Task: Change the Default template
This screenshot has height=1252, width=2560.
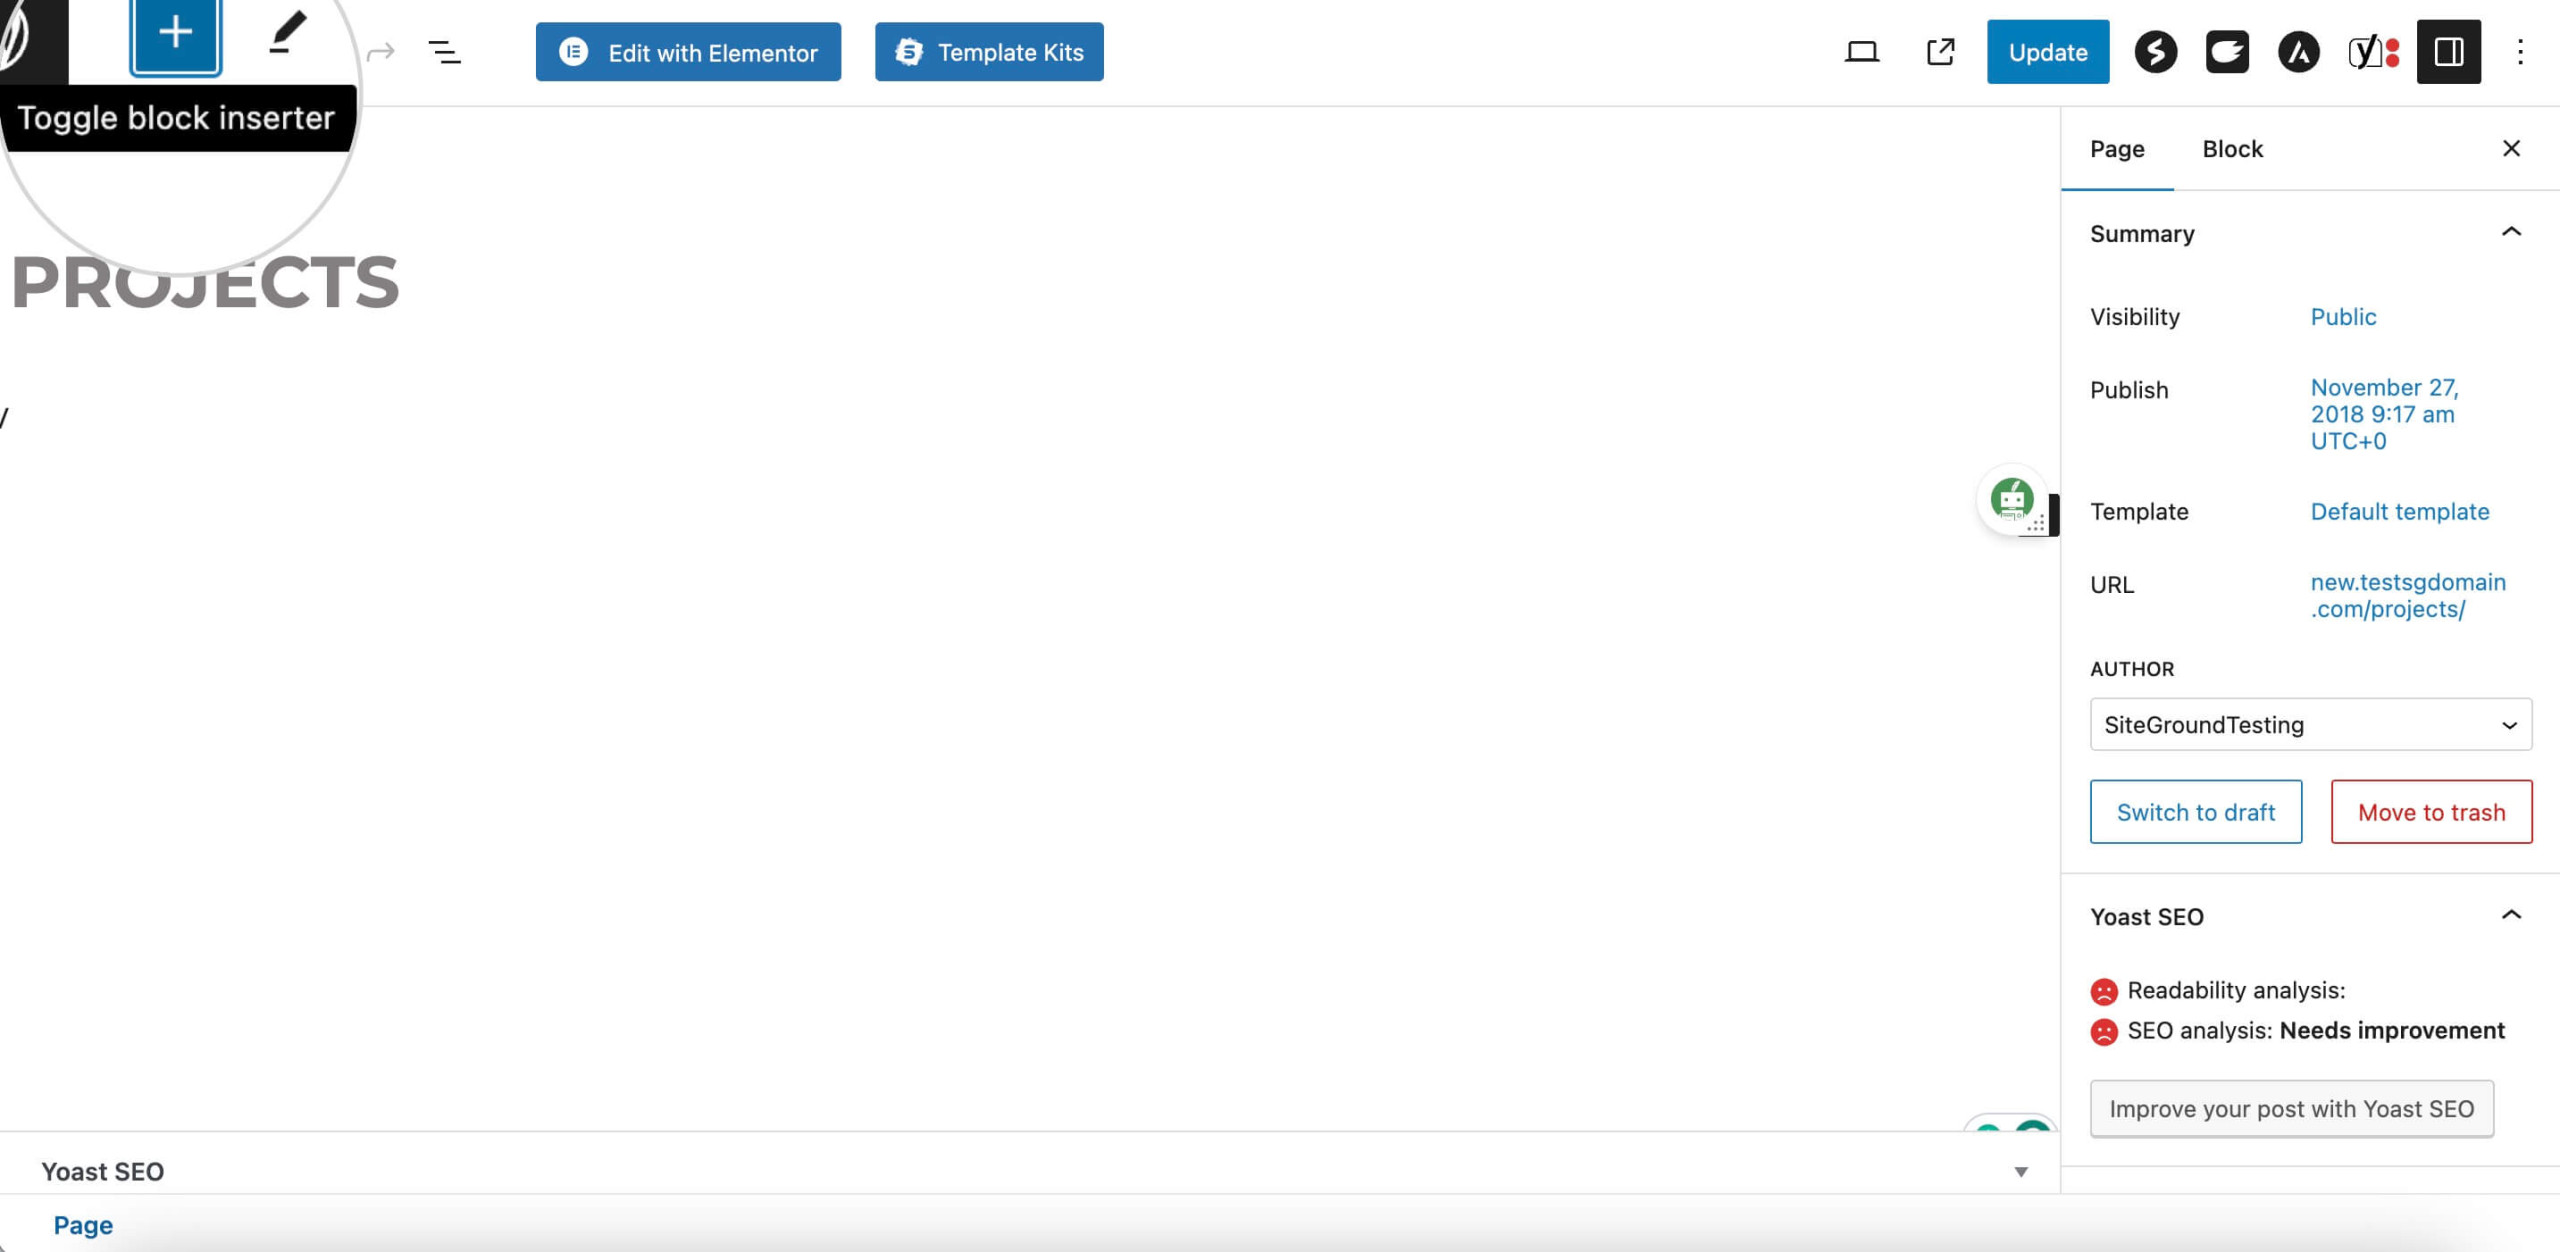Action: tap(2399, 512)
